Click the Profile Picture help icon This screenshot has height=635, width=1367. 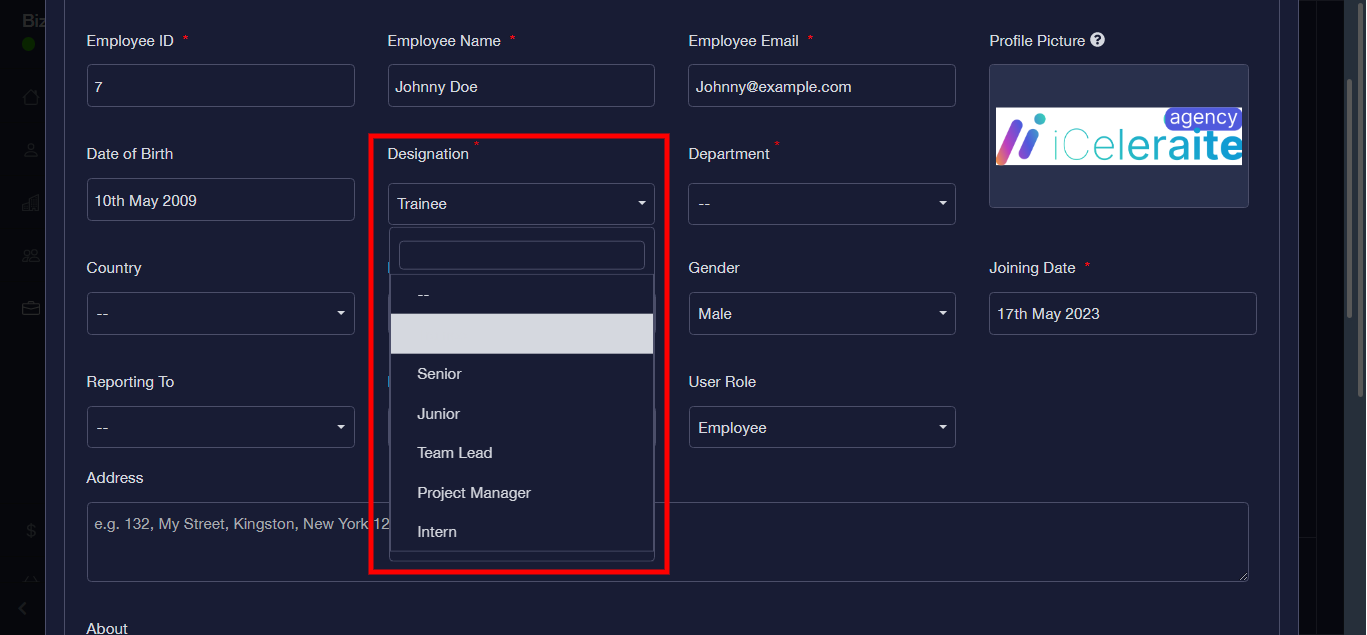point(1097,40)
